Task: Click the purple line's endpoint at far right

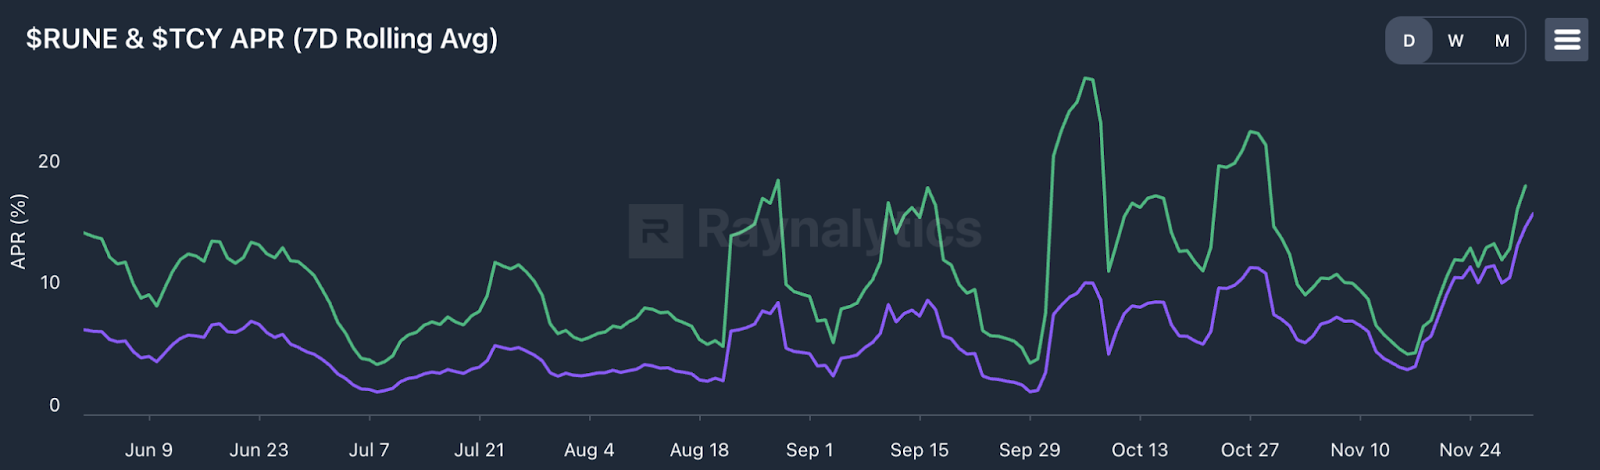Action: (x=1532, y=214)
